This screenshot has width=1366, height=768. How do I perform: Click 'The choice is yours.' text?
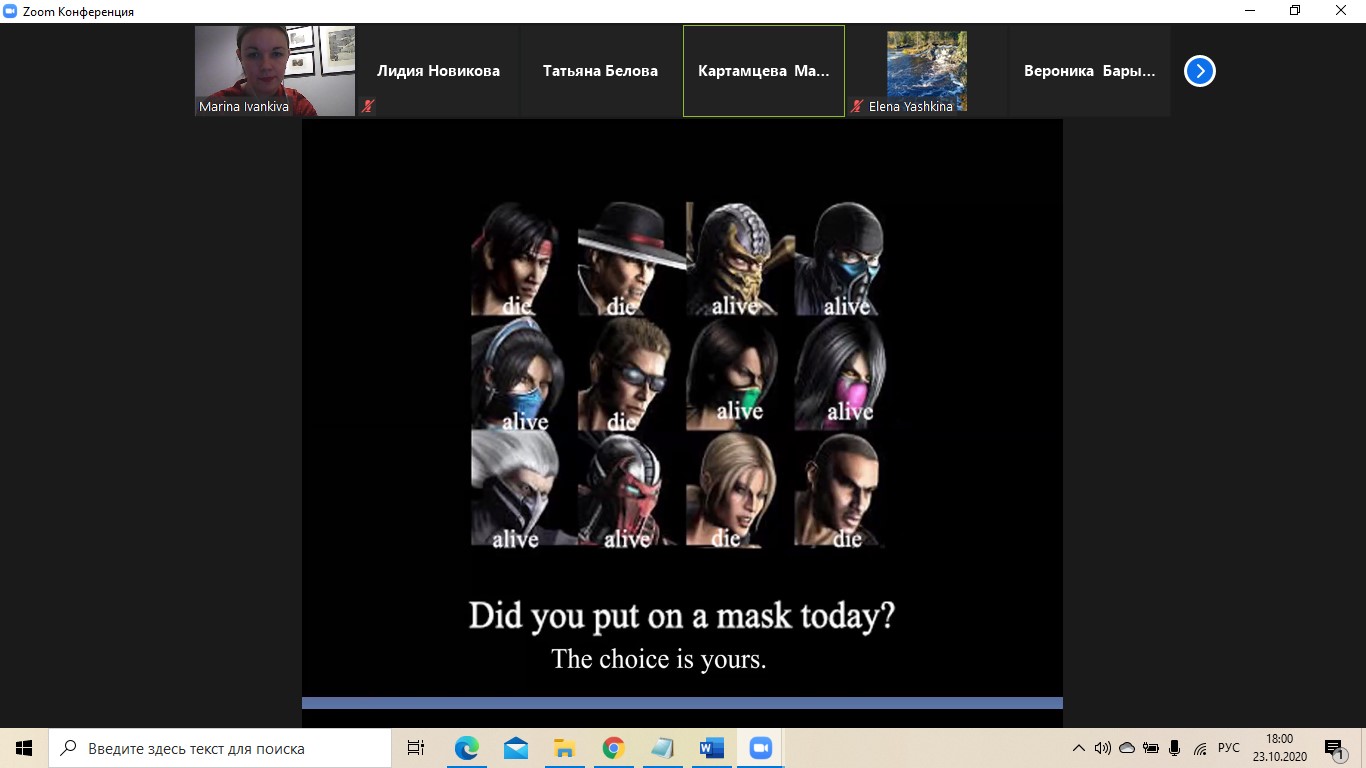coord(659,660)
